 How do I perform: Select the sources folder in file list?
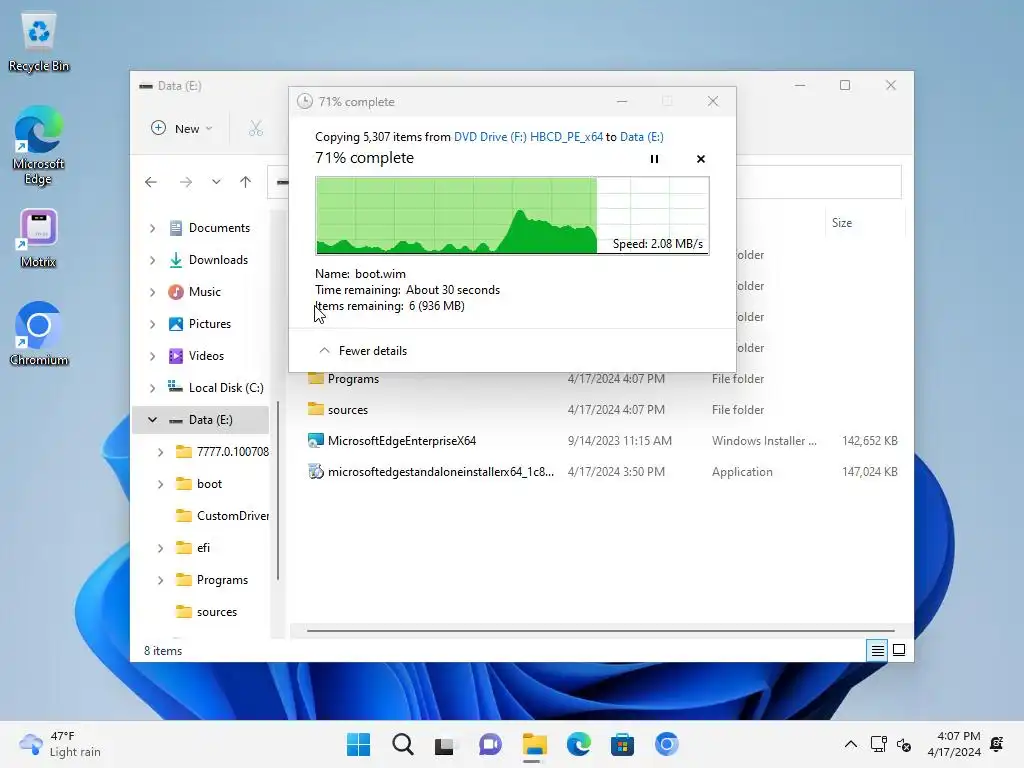point(338,410)
